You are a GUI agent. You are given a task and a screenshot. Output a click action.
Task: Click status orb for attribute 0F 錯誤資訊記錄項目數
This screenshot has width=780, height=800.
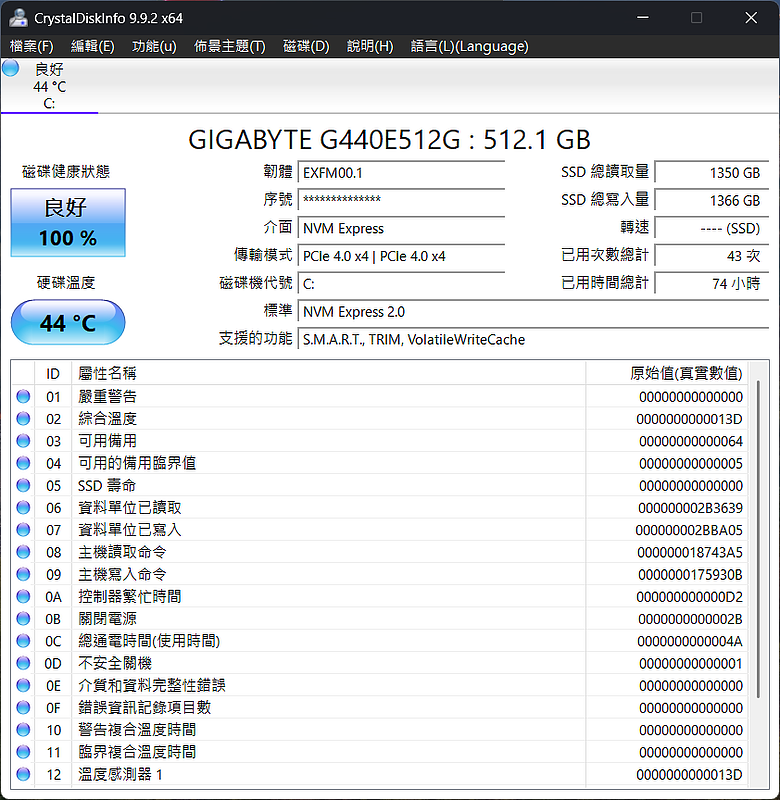pyautogui.click(x=23, y=708)
